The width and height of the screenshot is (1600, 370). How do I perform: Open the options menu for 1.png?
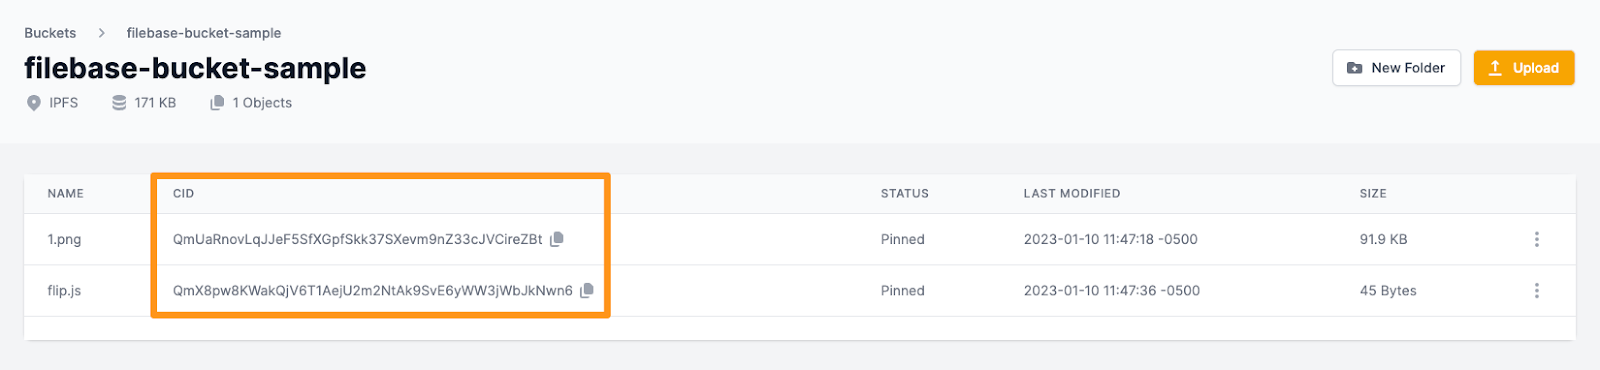point(1536,239)
